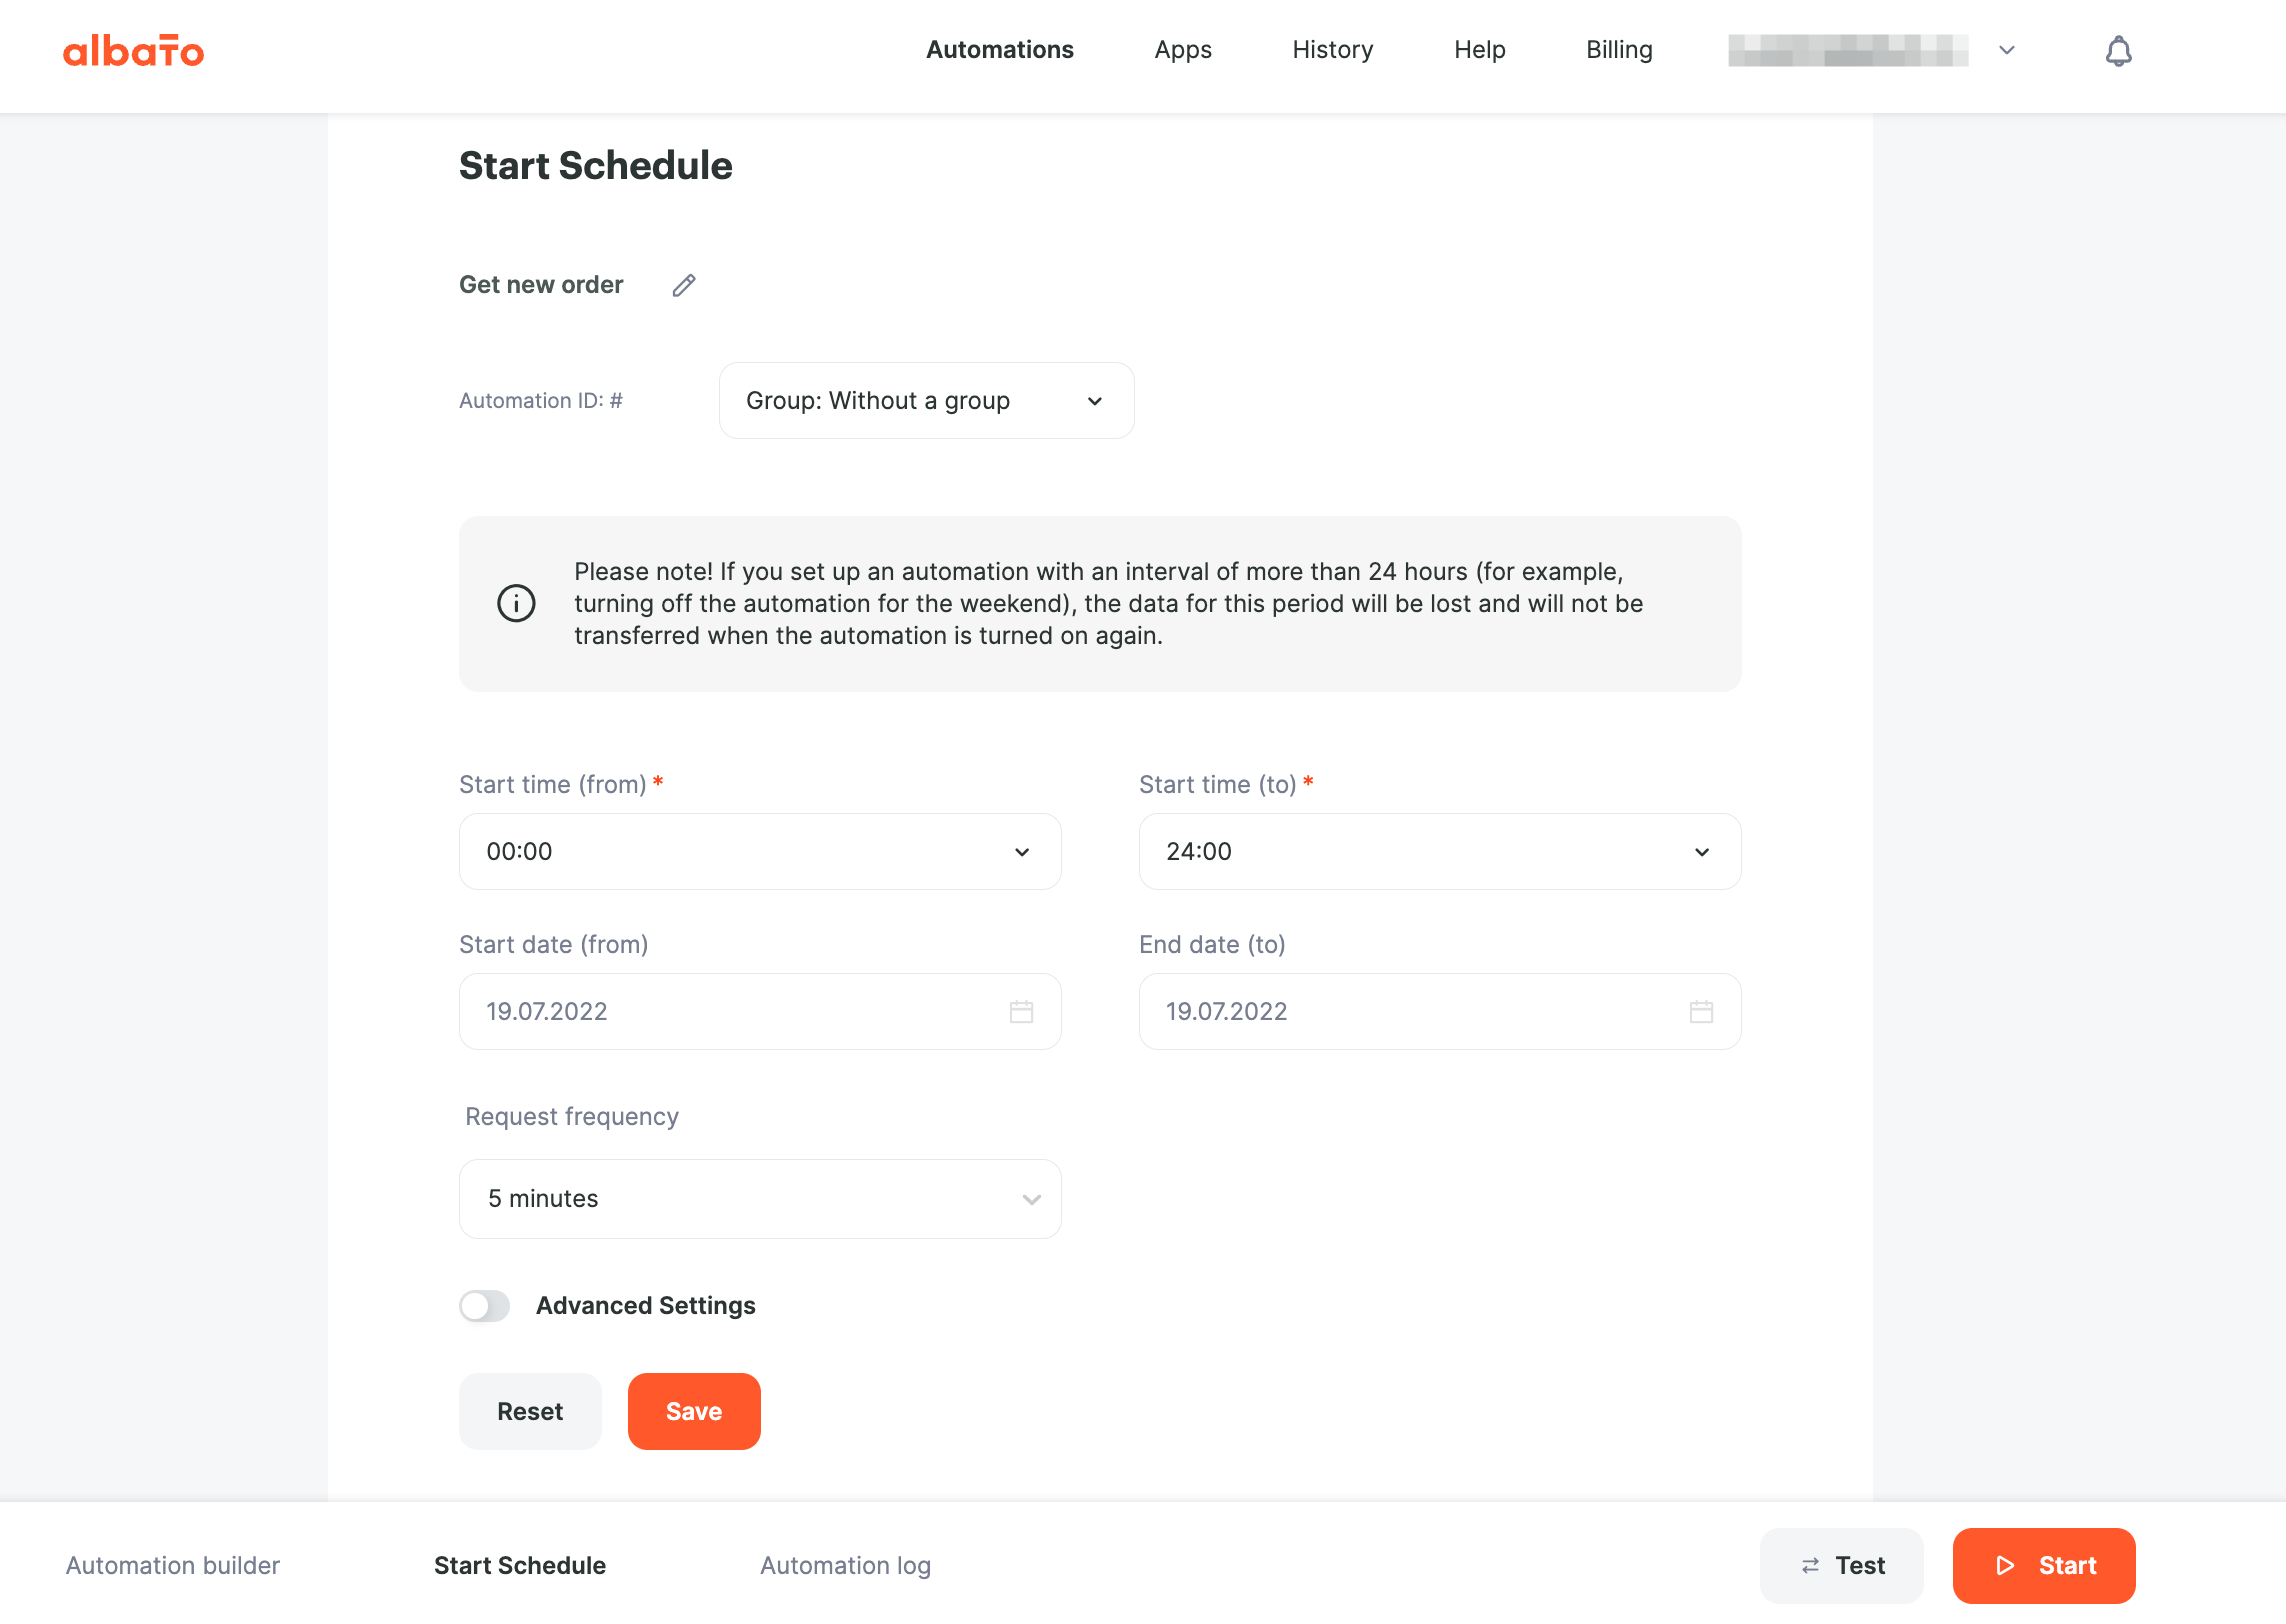Image resolution: width=2286 pixels, height=1624 pixels.
Task: Click the Albato logo
Action: tap(133, 51)
